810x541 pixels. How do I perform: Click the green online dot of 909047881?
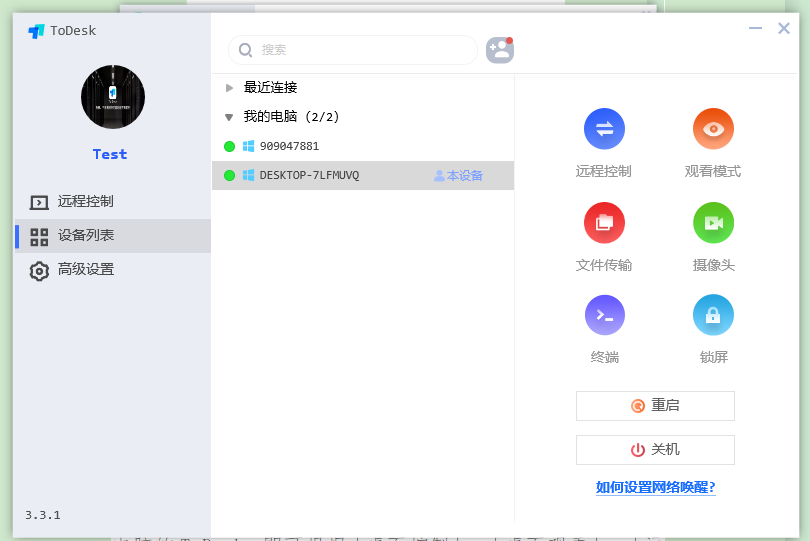[229, 147]
